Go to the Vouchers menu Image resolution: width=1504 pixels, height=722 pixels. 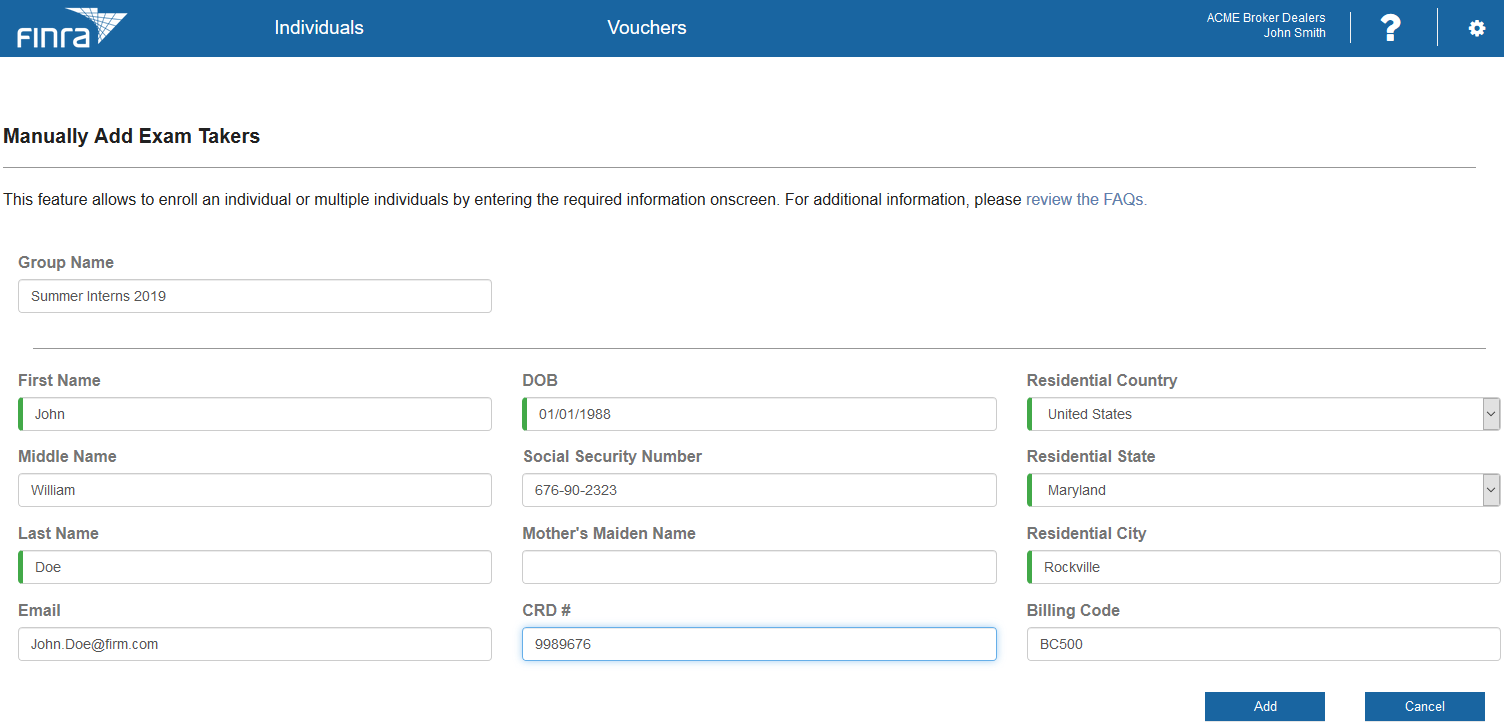pos(646,28)
